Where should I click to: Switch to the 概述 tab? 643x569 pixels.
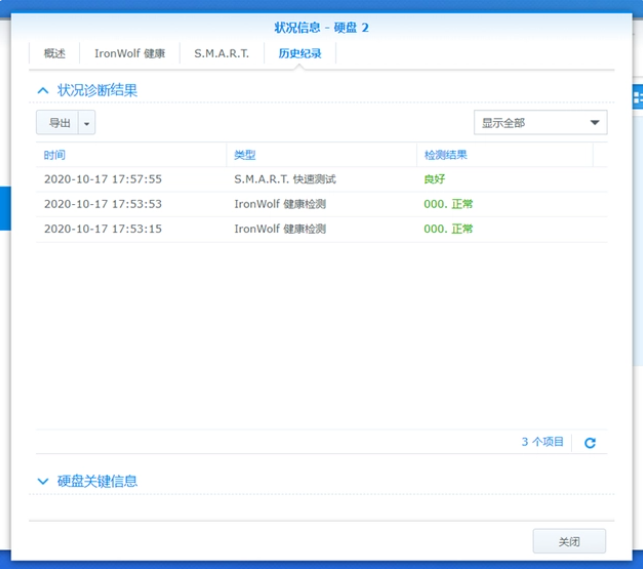[x=54, y=54]
